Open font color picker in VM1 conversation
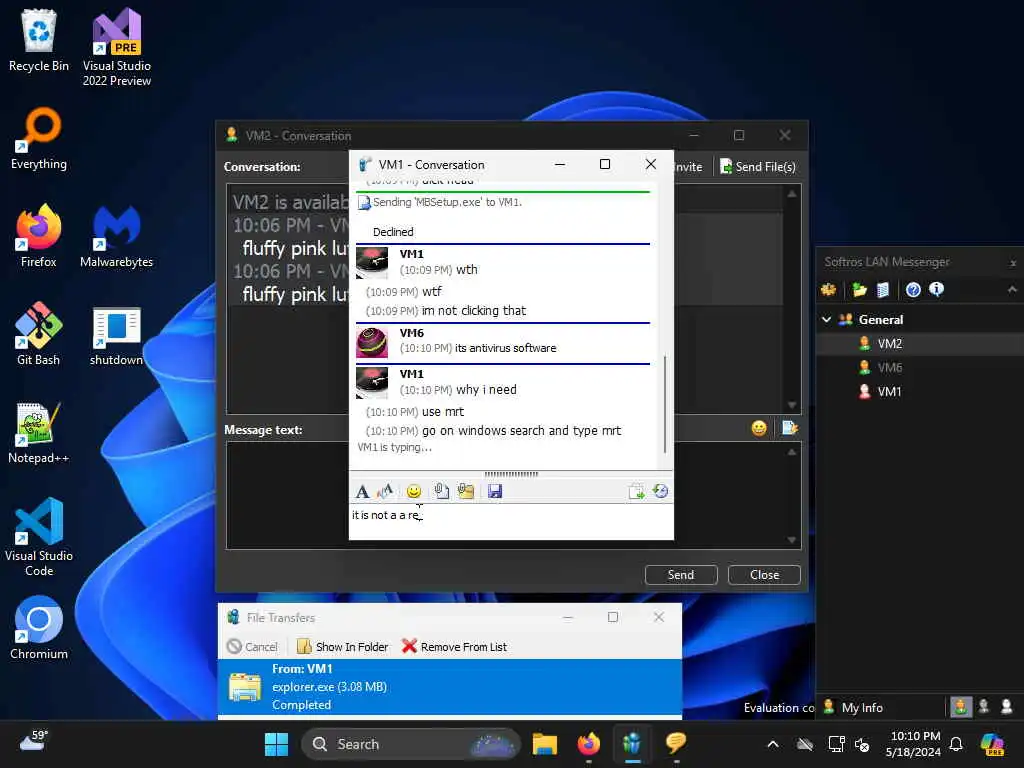 [385, 491]
